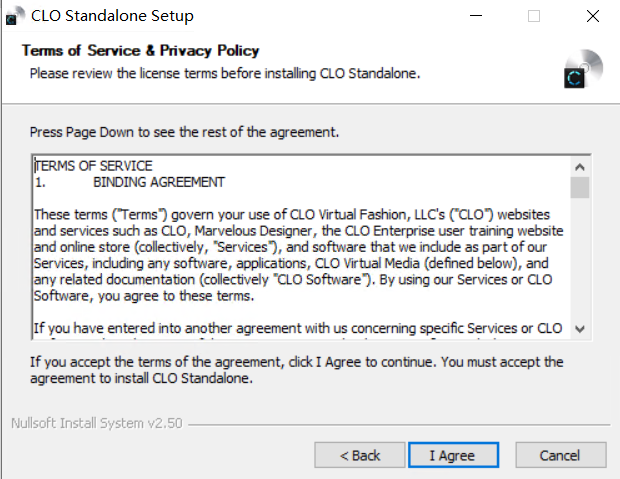Image resolution: width=620 pixels, height=479 pixels.
Task: Accept the terms with I Agree
Action: 452,455
